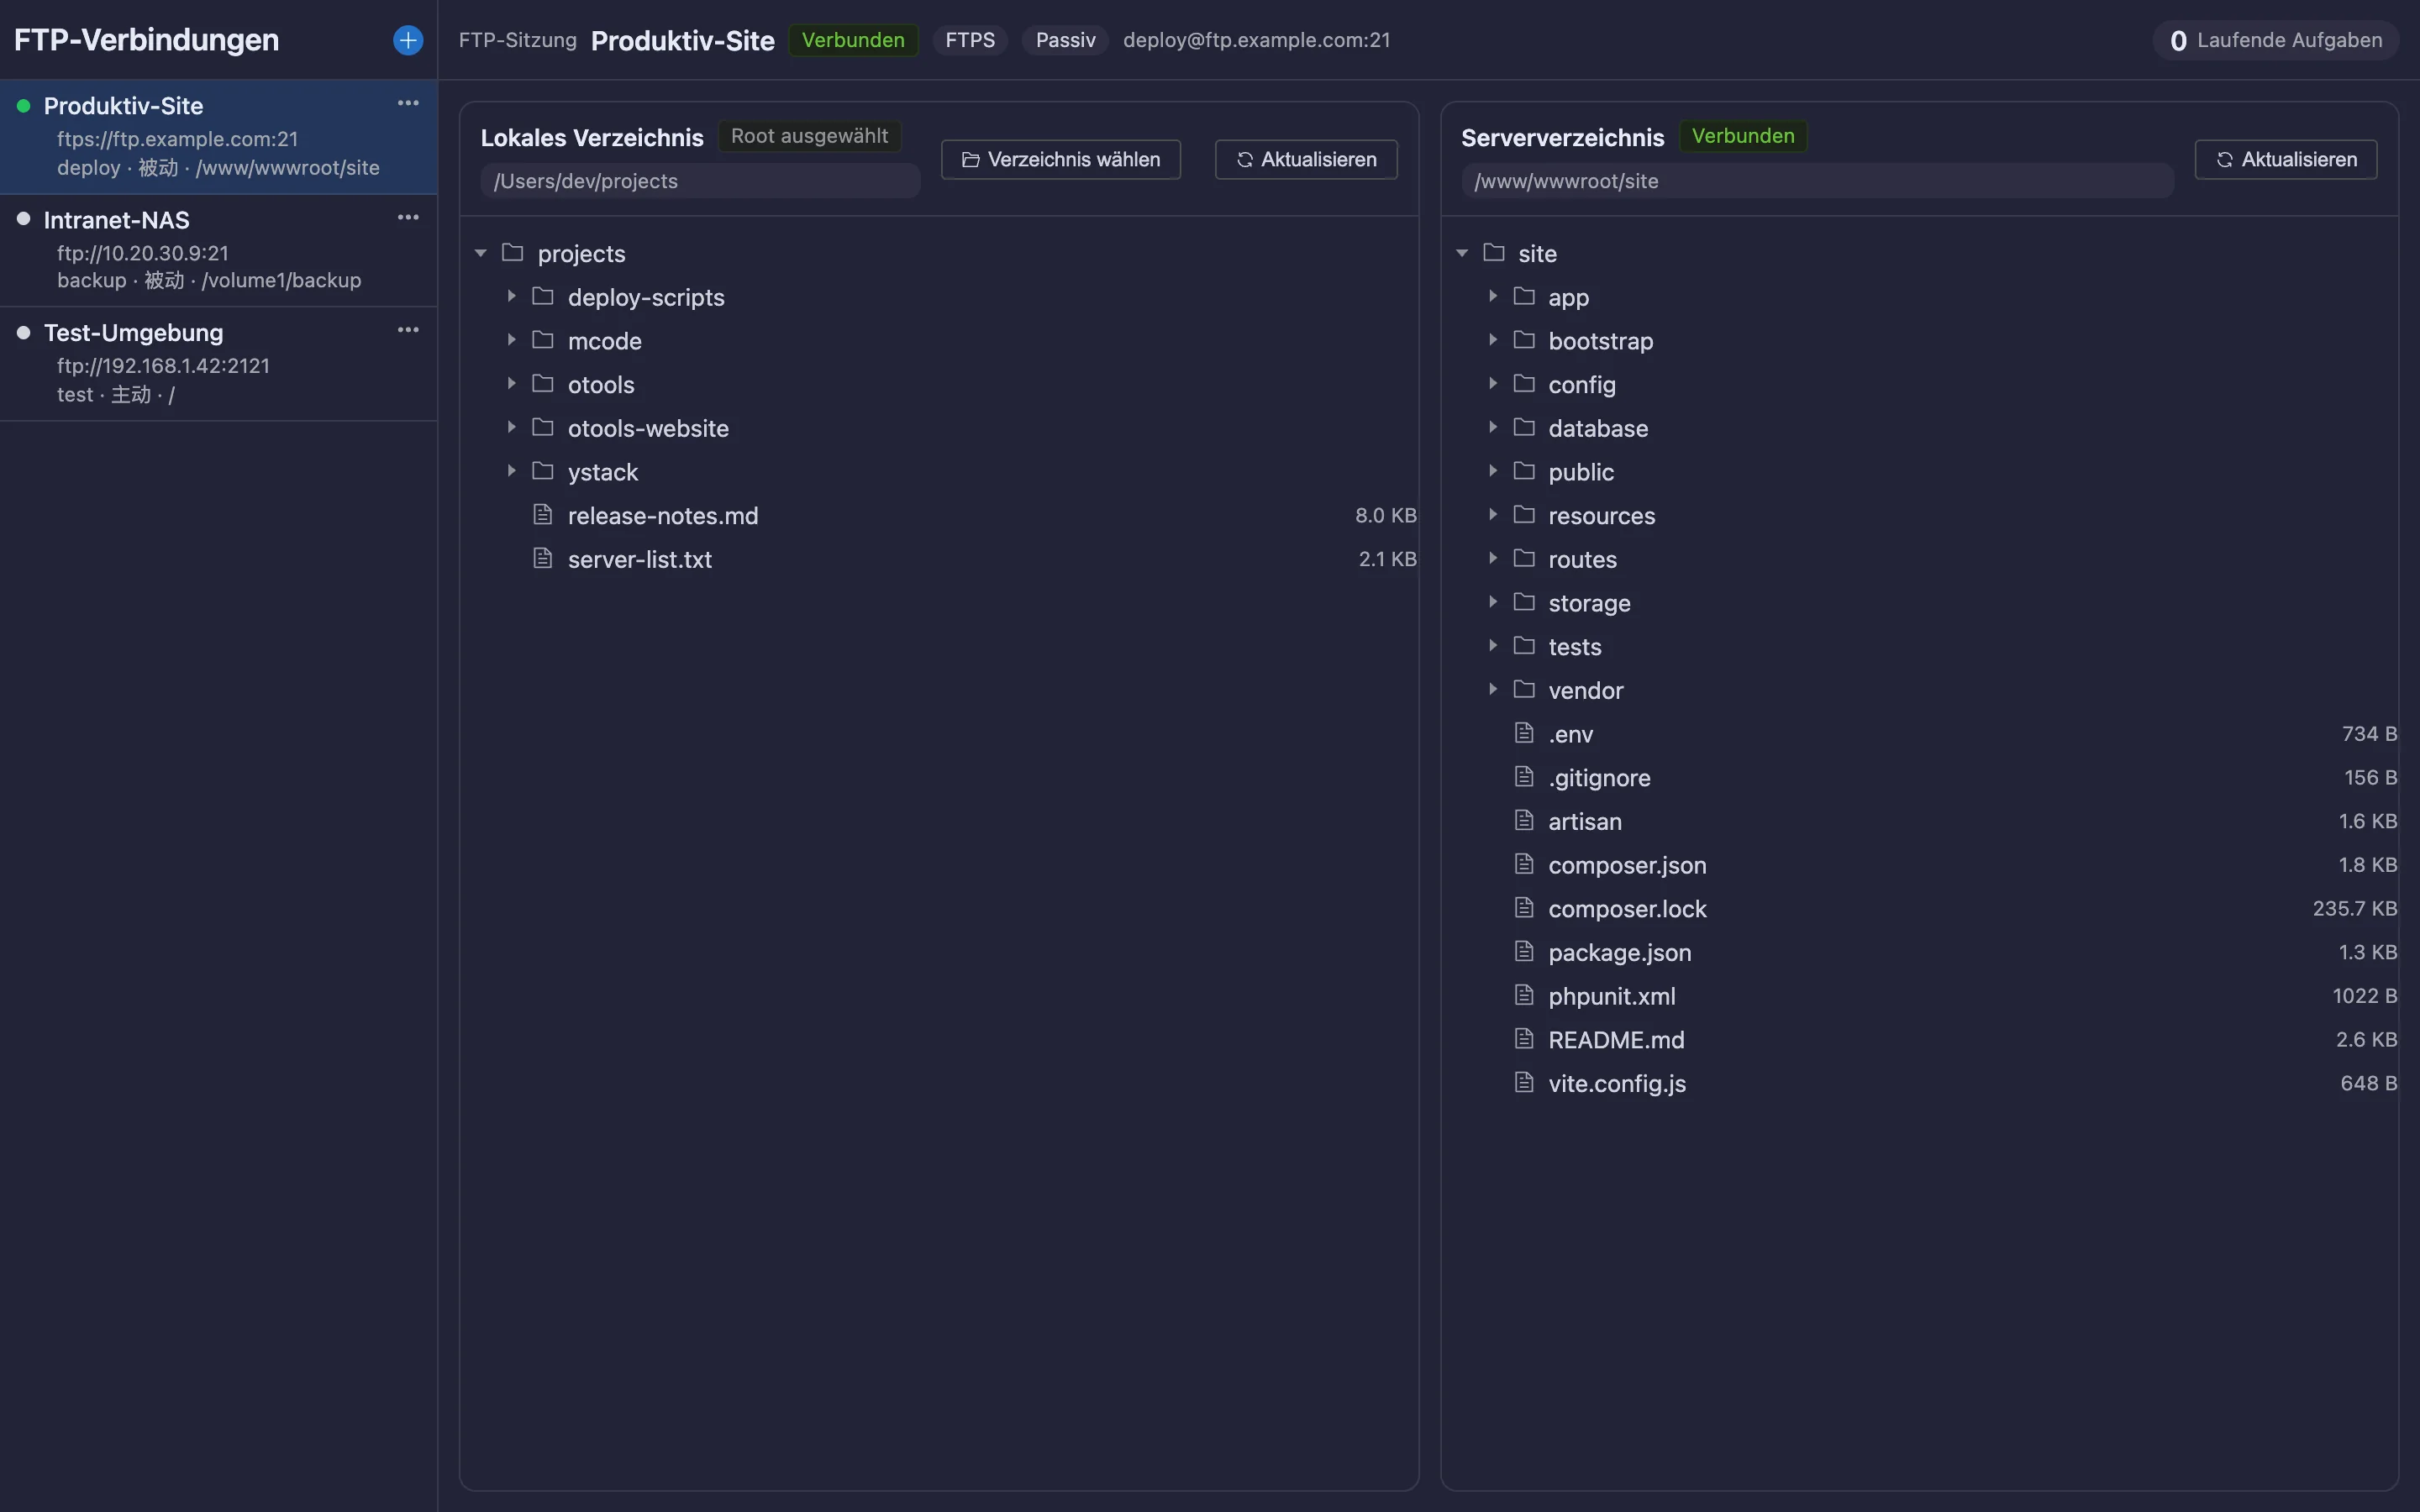The image size is (2420, 1512).
Task: Select the Intranet-NAS connection
Action: 218,250
